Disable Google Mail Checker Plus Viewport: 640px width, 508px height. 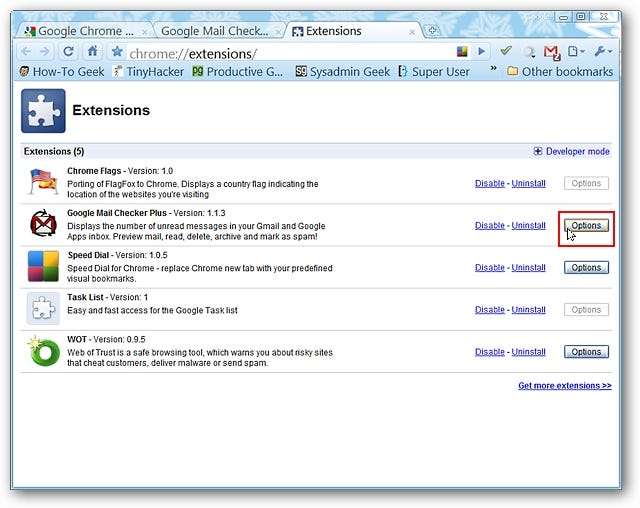490,225
